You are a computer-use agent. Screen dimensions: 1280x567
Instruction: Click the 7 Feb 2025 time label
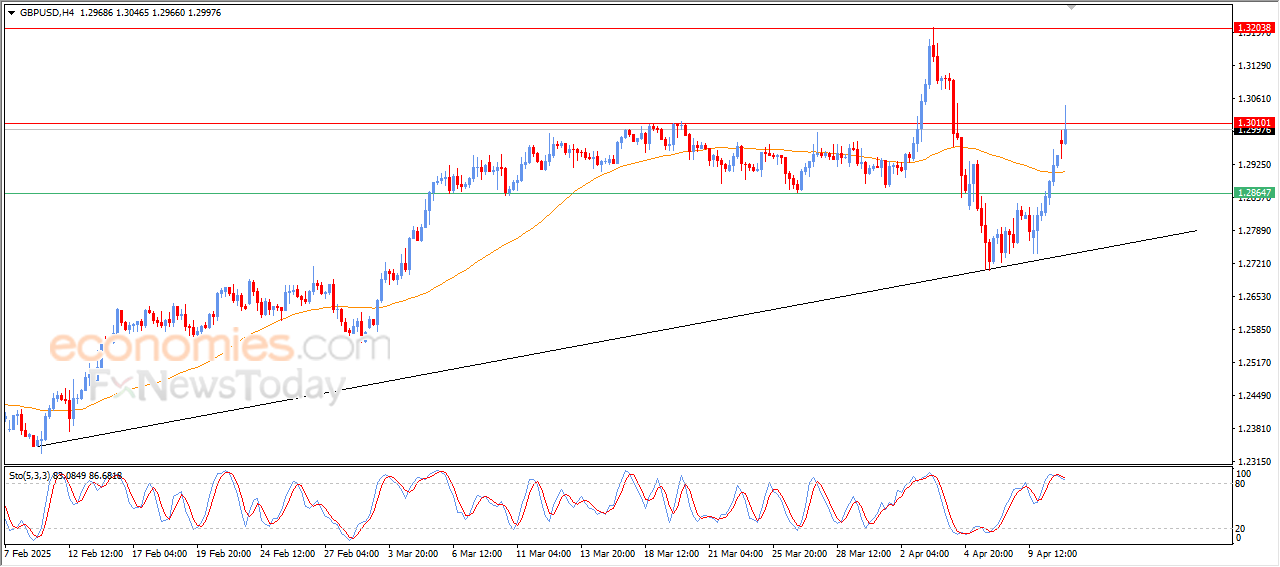(x=28, y=553)
